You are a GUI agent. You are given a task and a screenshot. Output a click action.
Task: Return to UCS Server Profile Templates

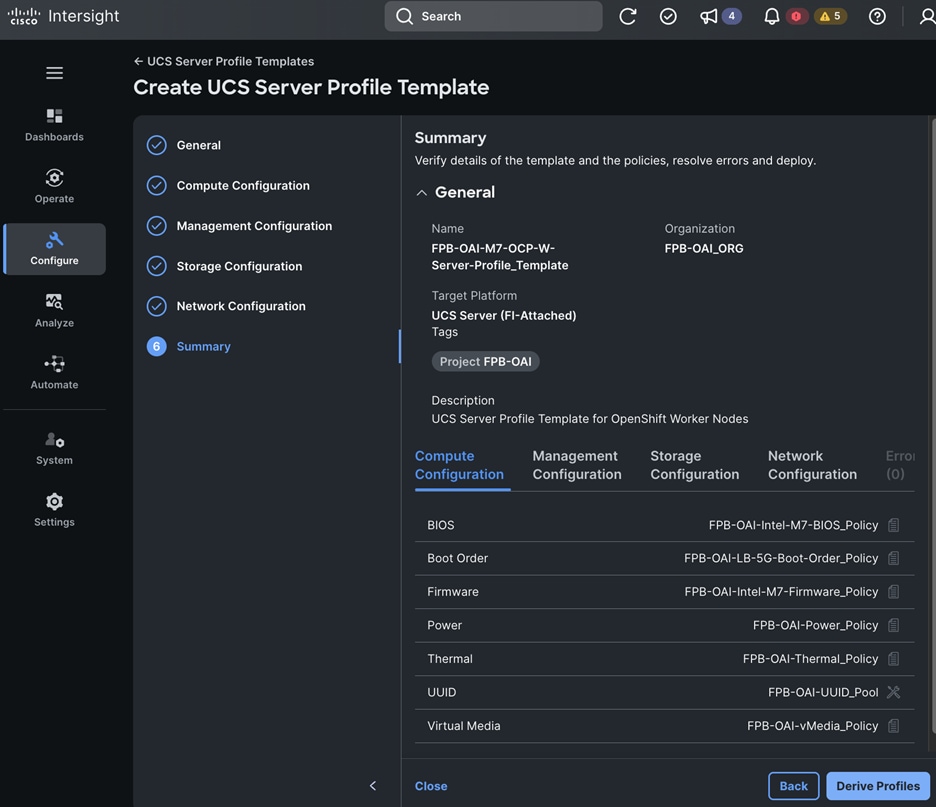[x=224, y=61]
